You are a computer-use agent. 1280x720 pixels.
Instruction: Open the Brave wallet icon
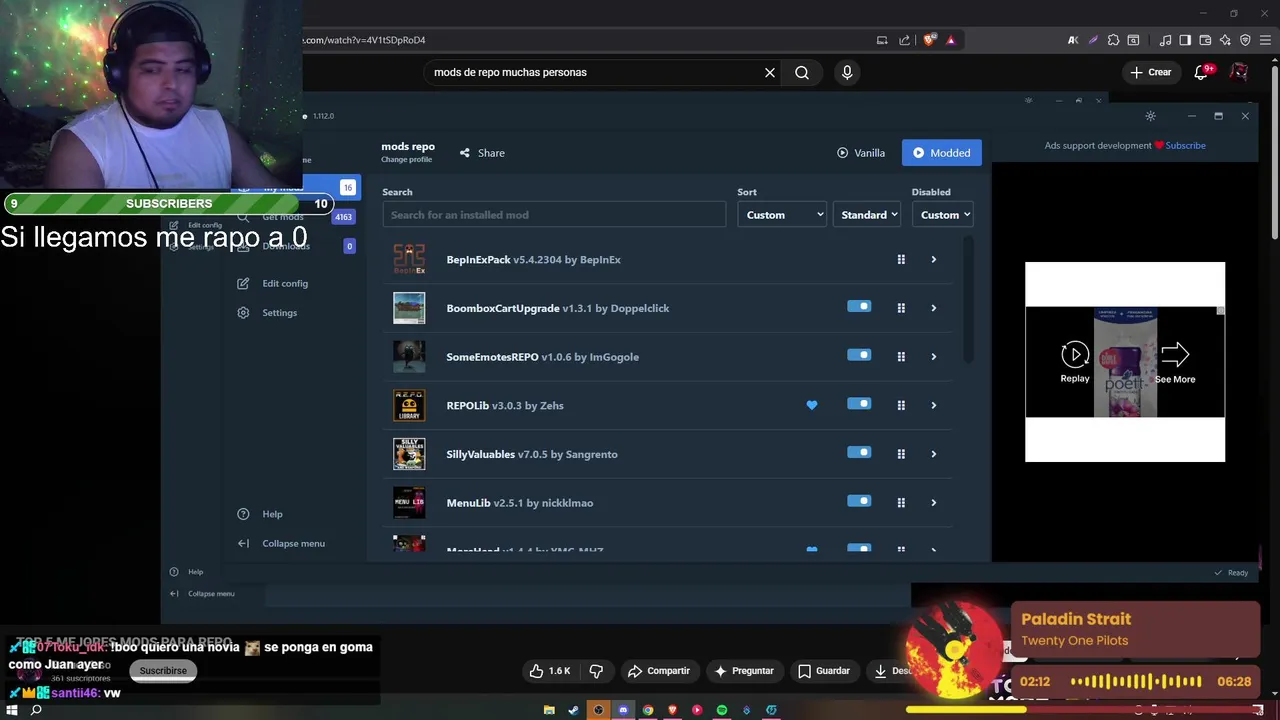pos(1205,40)
